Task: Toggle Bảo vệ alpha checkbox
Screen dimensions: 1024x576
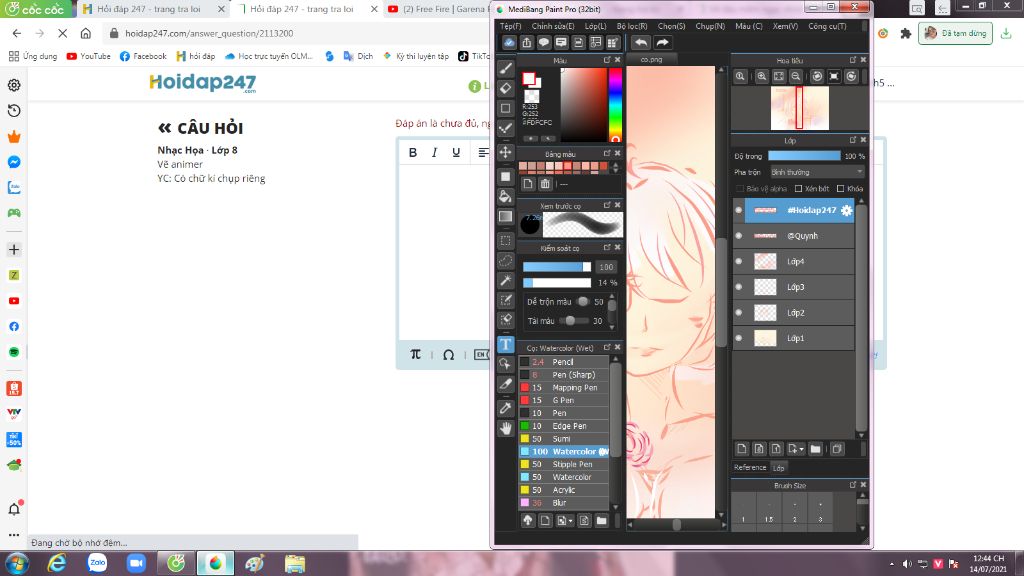Action: (x=740, y=189)
